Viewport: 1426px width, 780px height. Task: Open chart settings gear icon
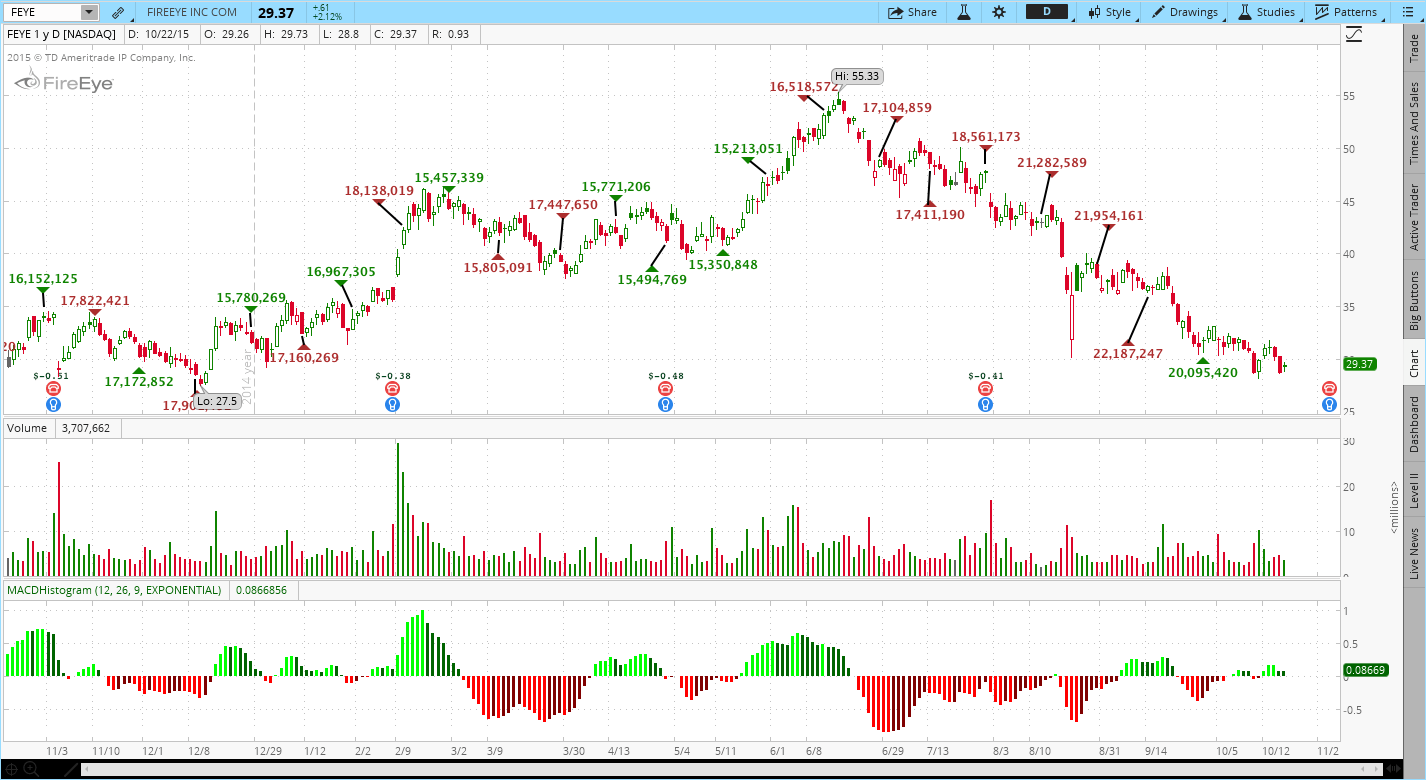pos(999,12)
